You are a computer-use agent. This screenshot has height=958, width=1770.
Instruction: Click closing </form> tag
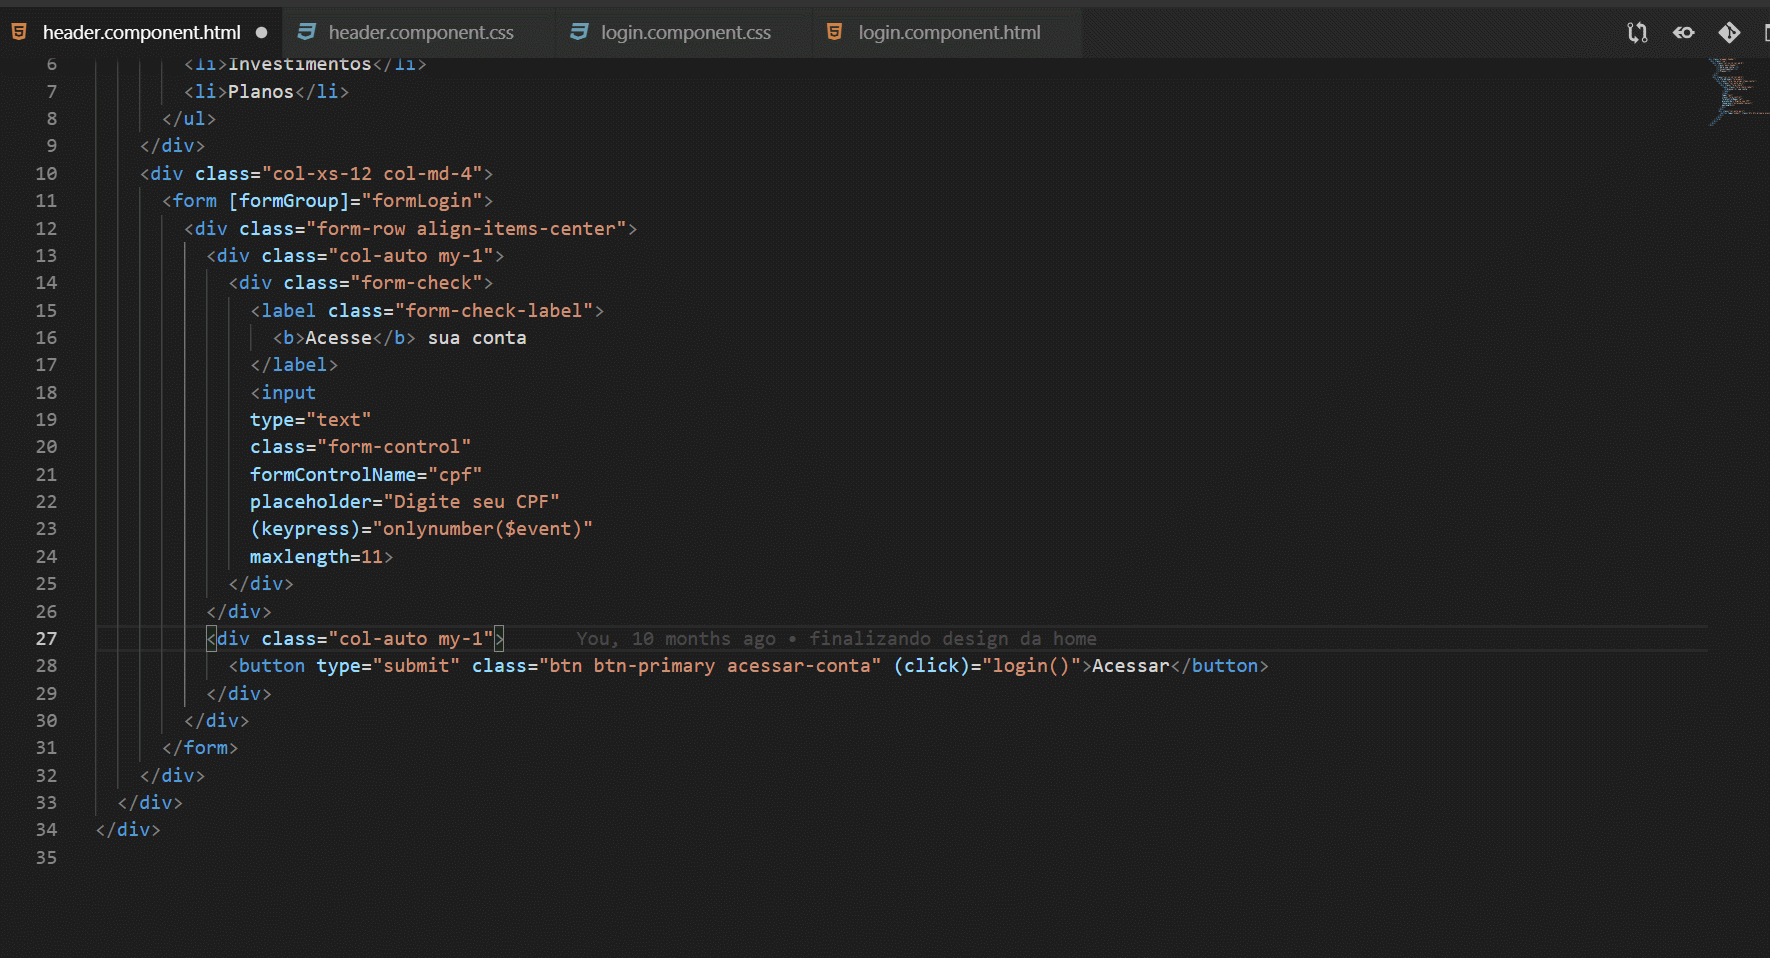(200, 747)
